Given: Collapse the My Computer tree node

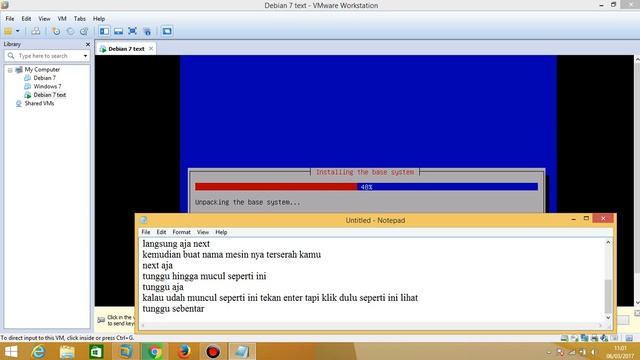Looking at the screenshot, I should coord(10,70).
